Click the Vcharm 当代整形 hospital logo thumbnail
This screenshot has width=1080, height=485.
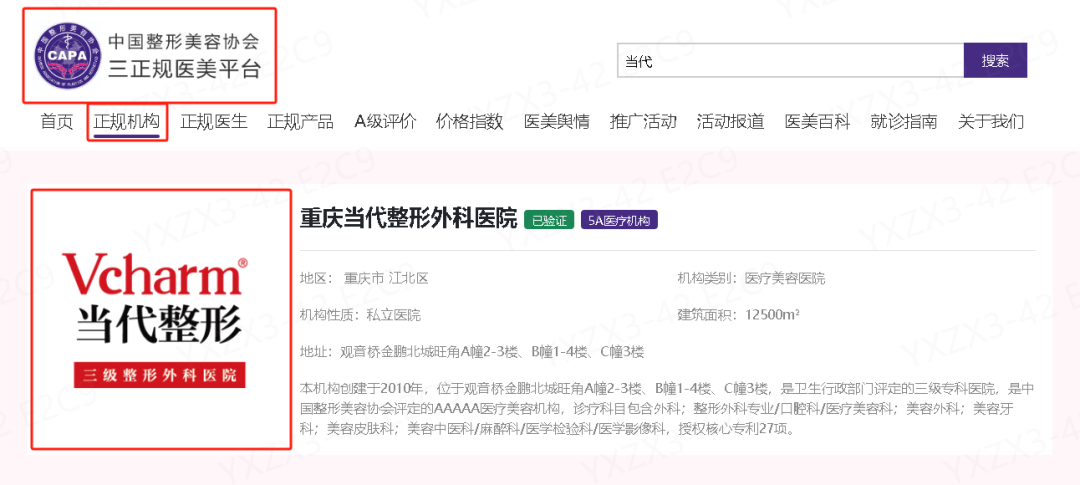(x=161, y=319)
